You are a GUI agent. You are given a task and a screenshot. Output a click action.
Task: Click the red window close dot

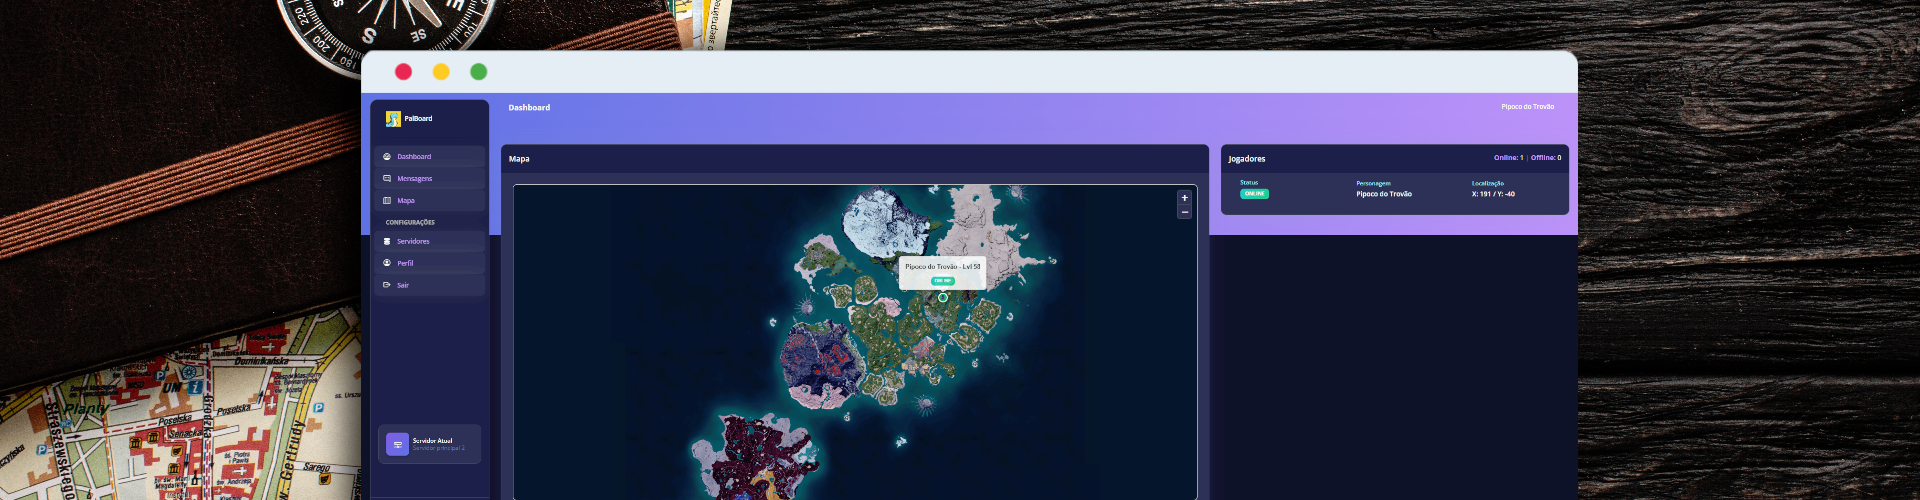click(x=403, y=72)
